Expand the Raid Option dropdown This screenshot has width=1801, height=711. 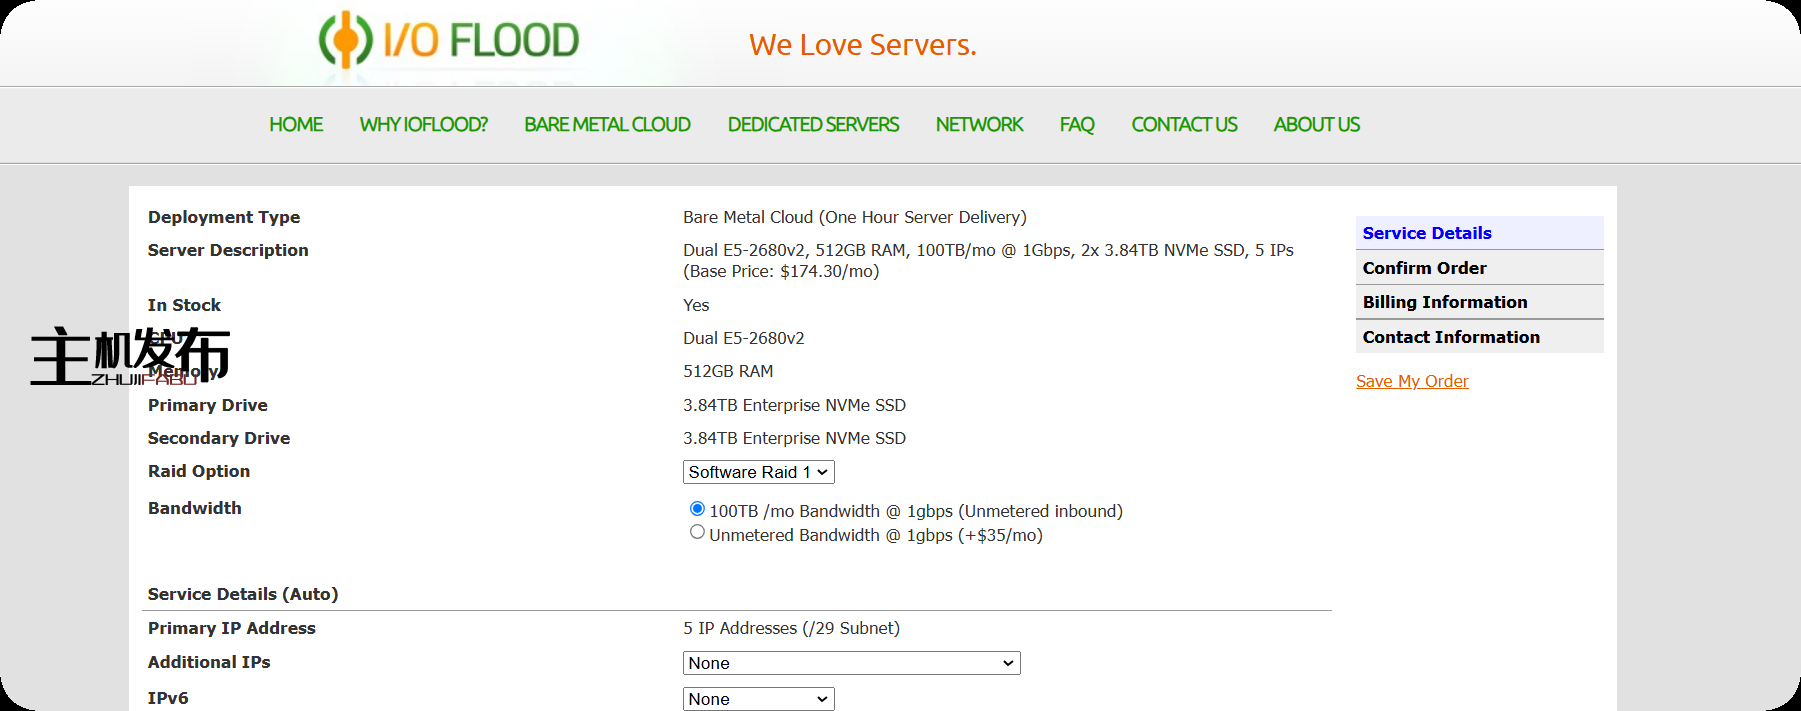(x=758, y=472)
